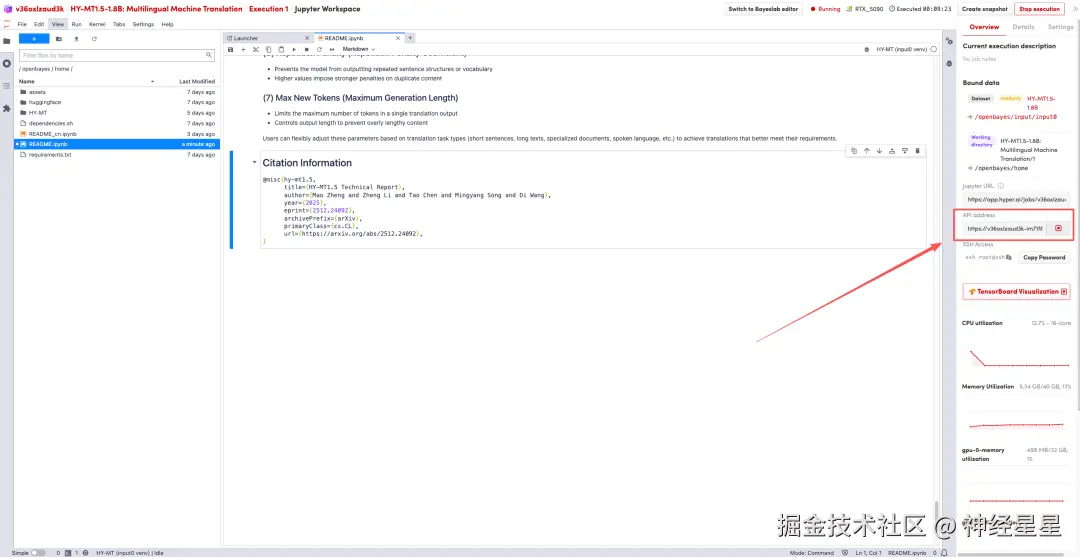Open the API address in a new tab

[x=1059, y=229]
